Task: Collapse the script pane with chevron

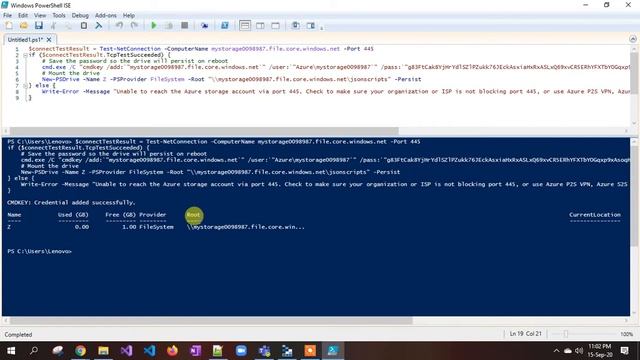Action: click(633, 39)
